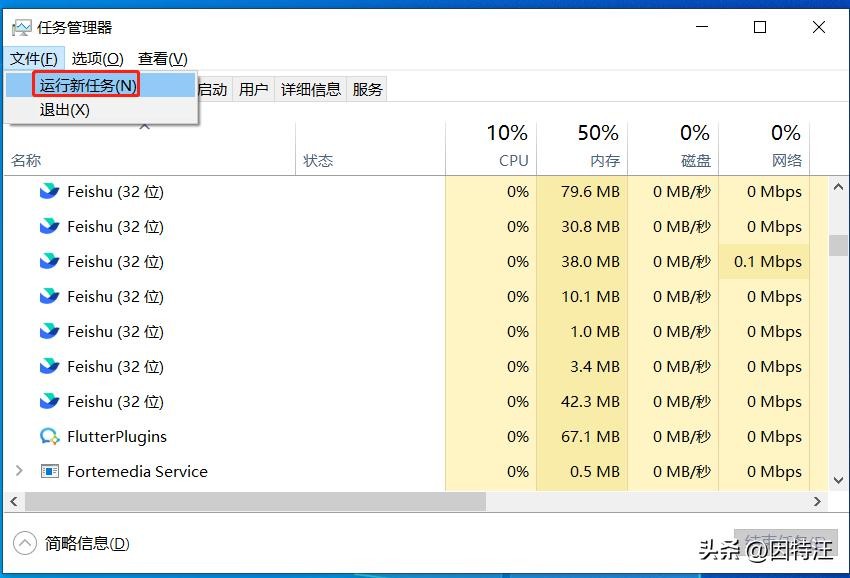Screen dimensions: 850x578
Task: Select the Feishu process using 1.0 MB
Action: click(115, 332)
